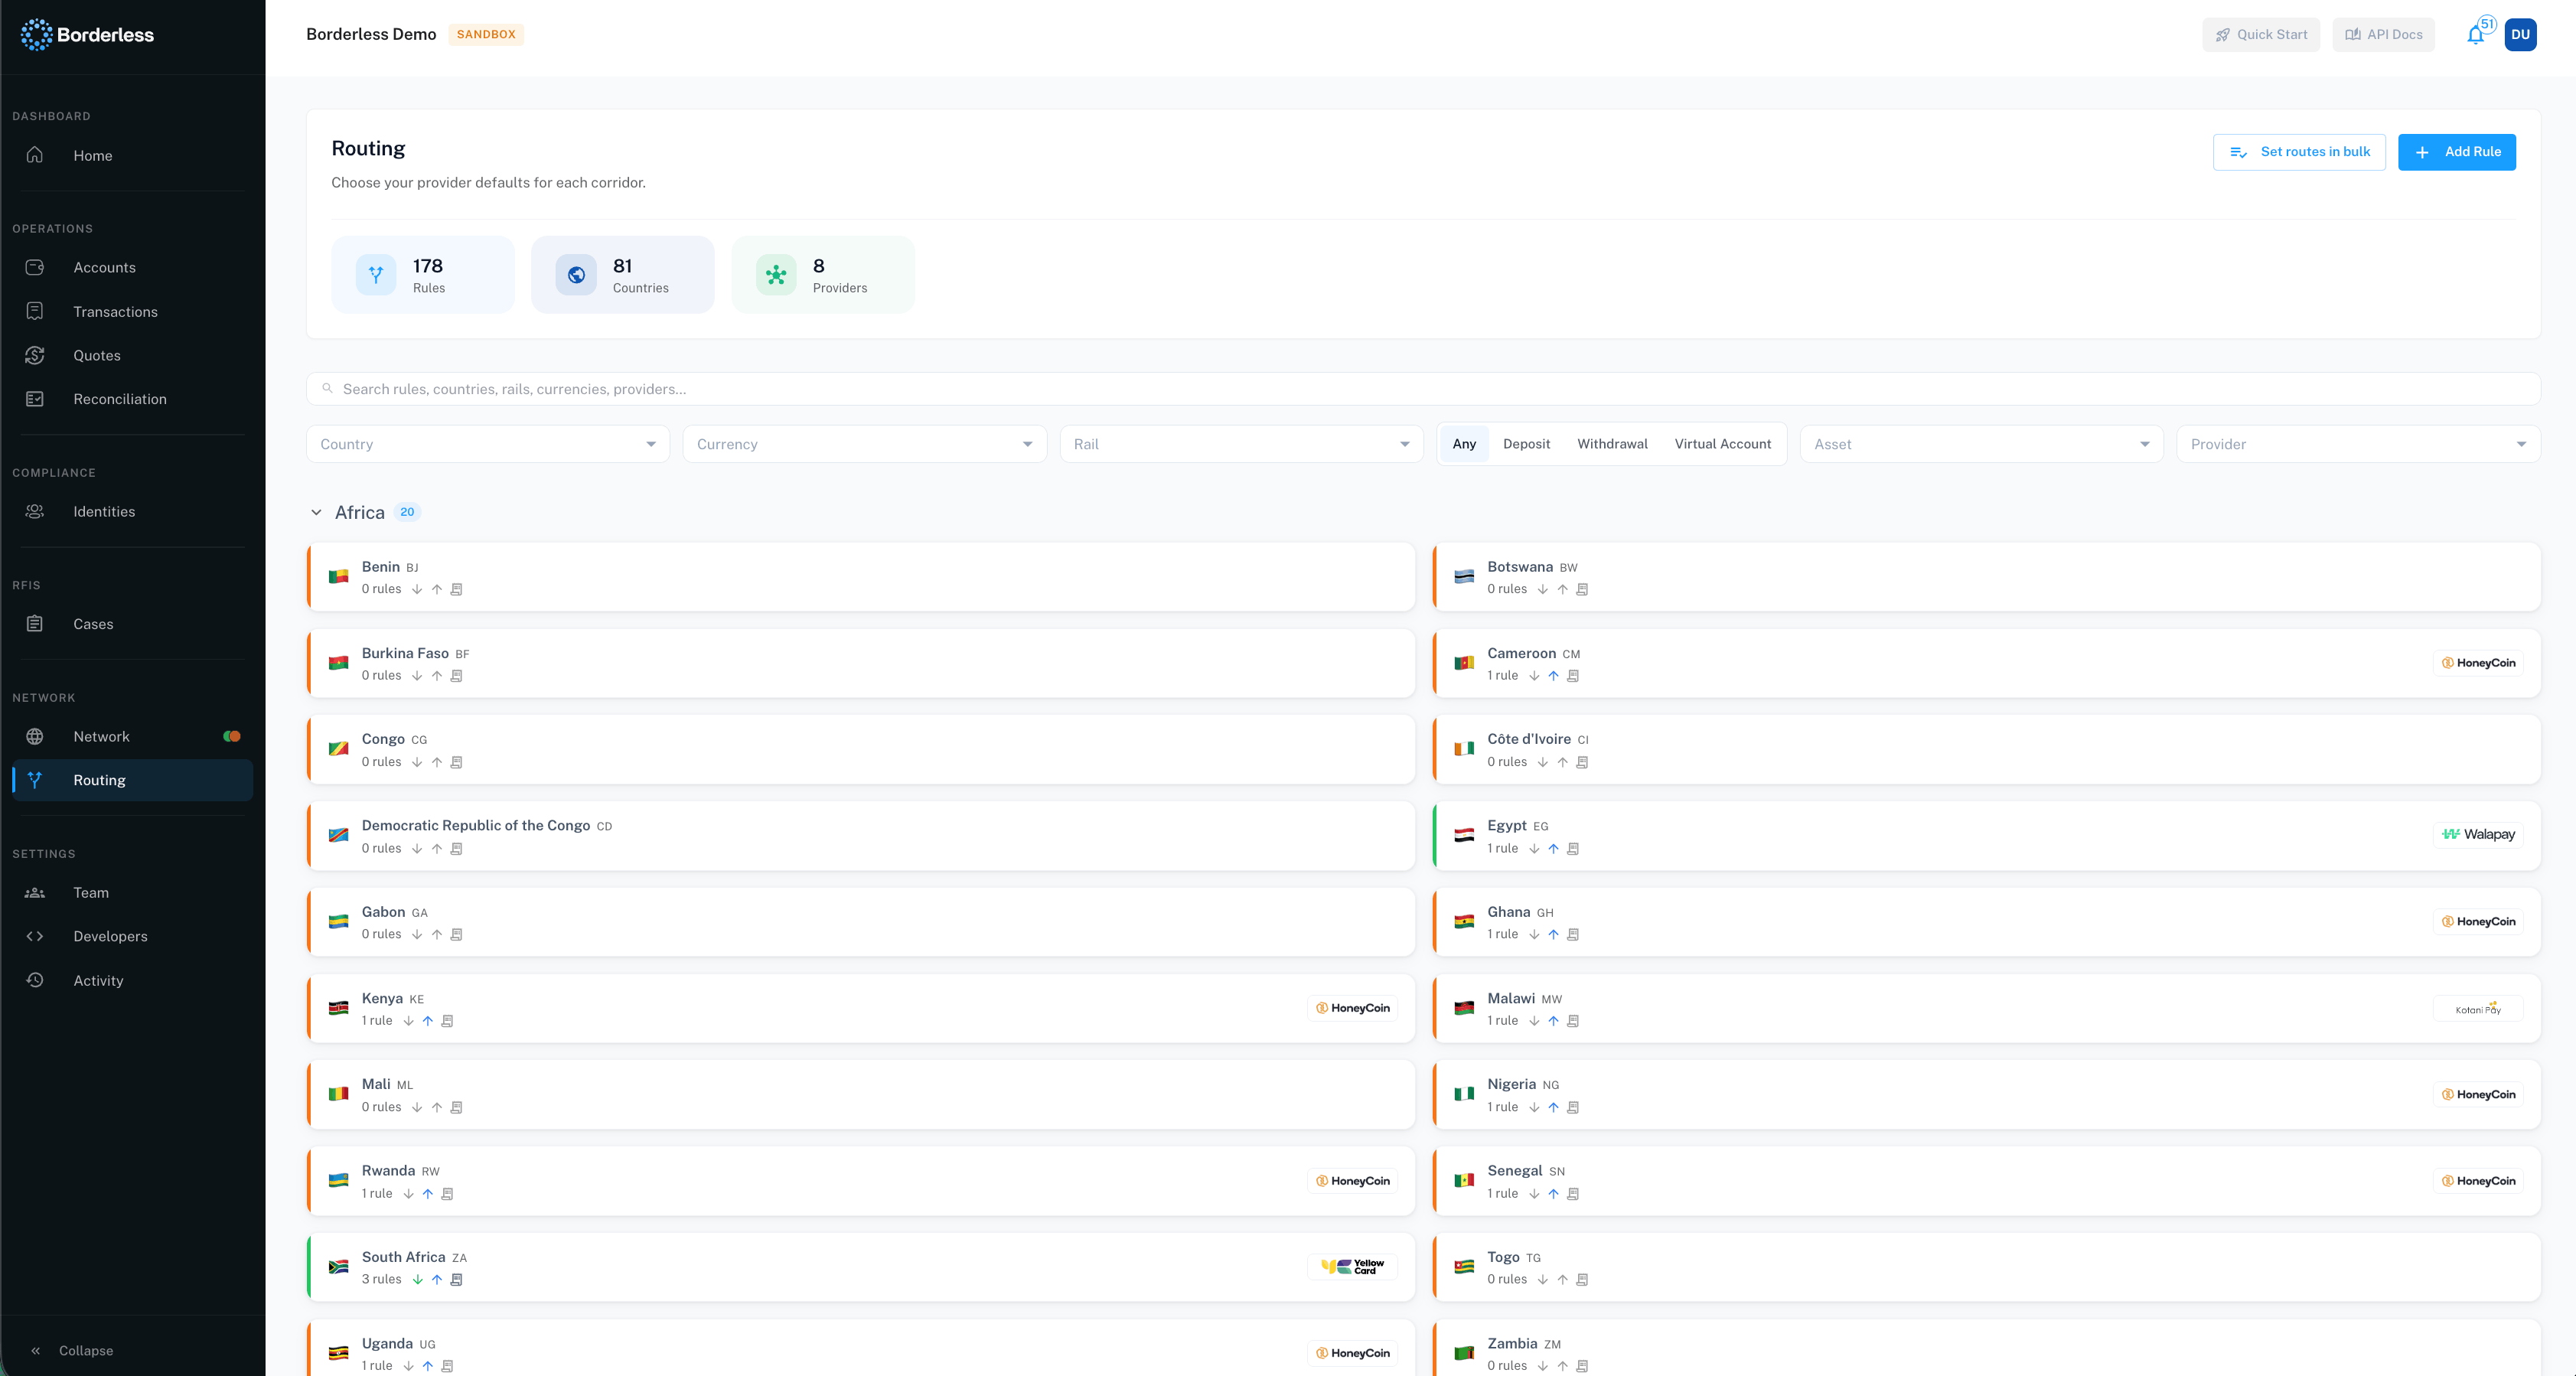Click the green down arrow in South Africa row
Image resolution: width=2576 pixels, height=1376 pixels.
417,1280
